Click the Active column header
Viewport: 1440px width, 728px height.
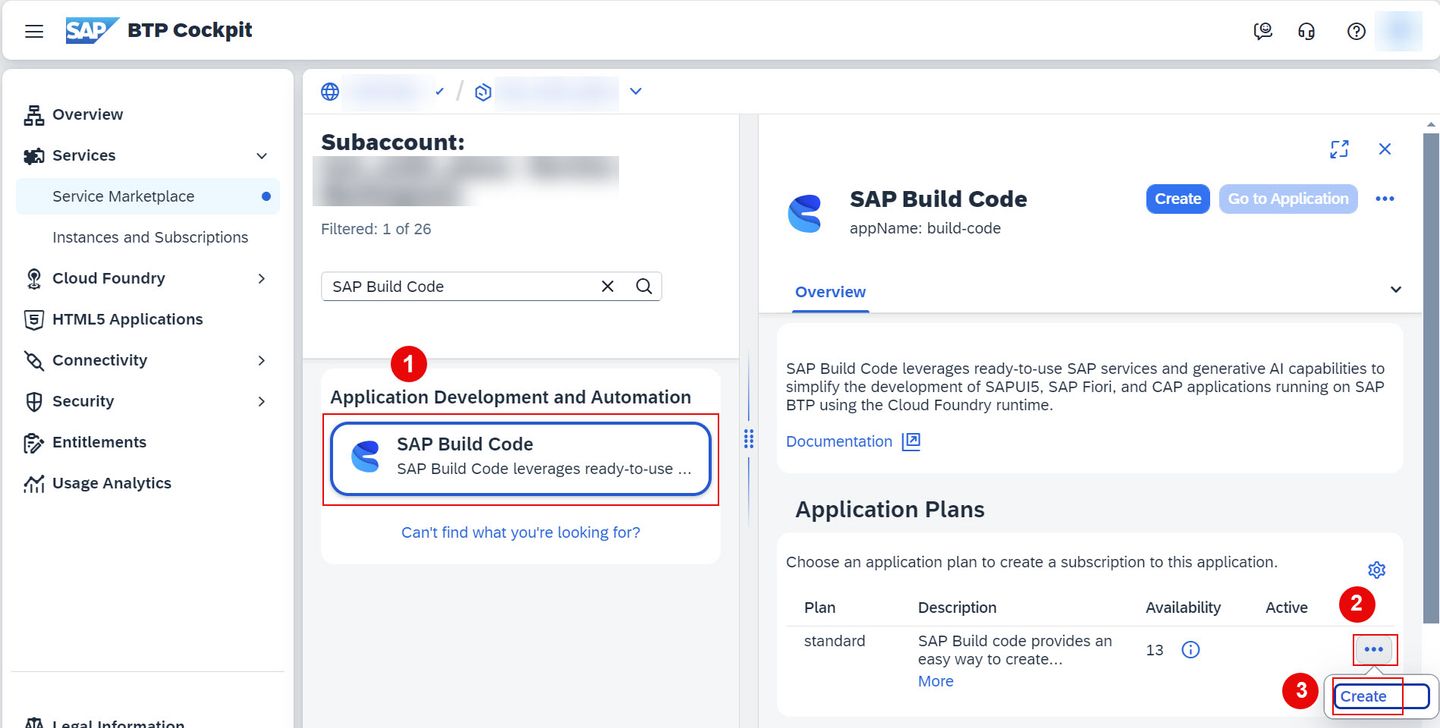[1286, 607]
